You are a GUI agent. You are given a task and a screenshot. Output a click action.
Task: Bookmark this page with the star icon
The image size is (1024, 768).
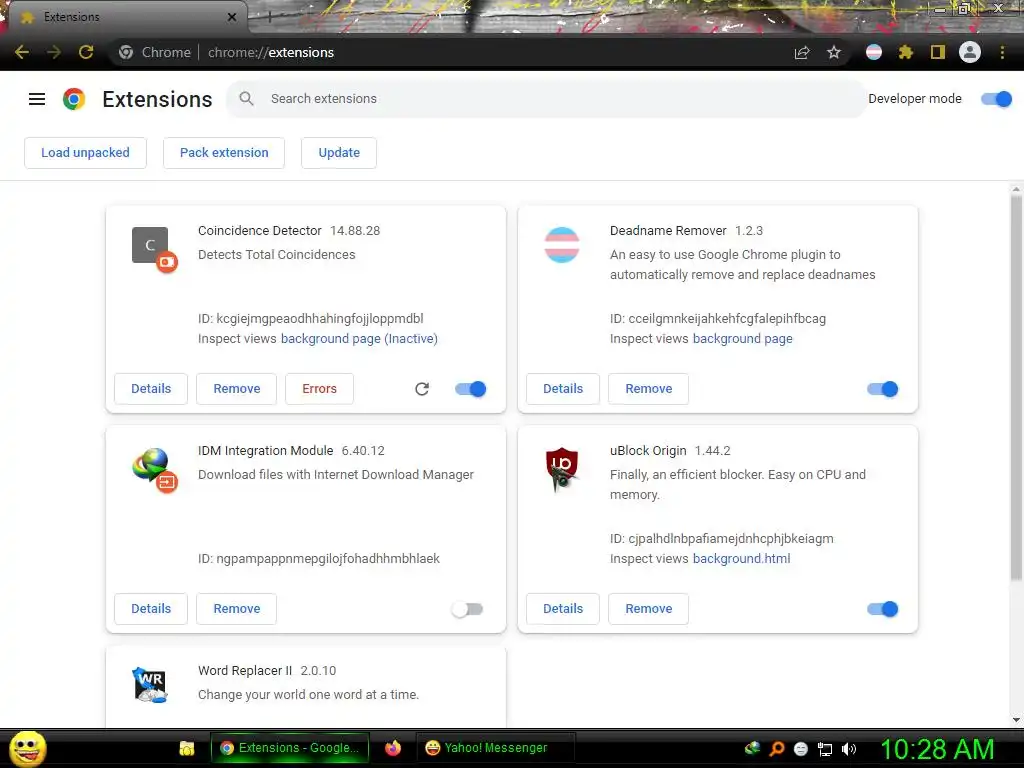pyautogui.click(x=834, y=52)
